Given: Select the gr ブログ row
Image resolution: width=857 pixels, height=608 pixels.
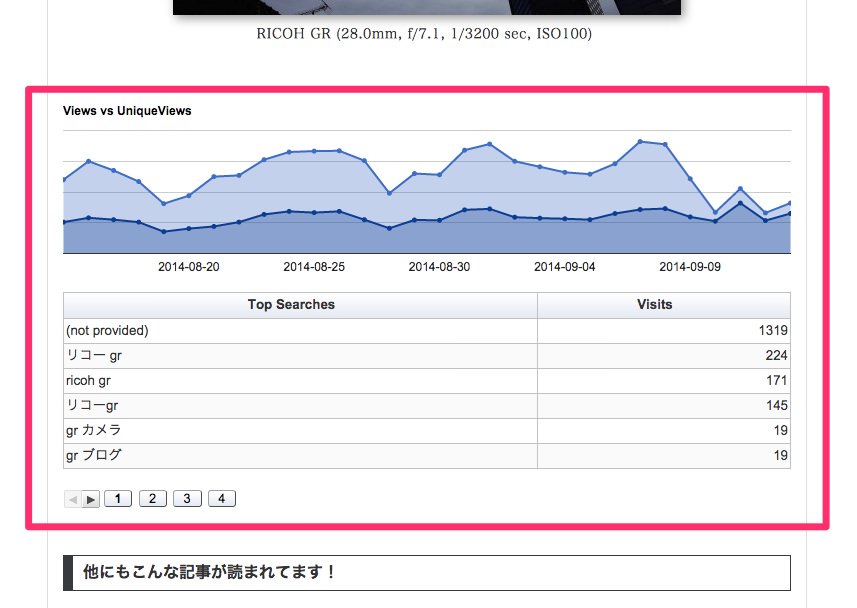Looking at the screenshot, I should point(427,456).
